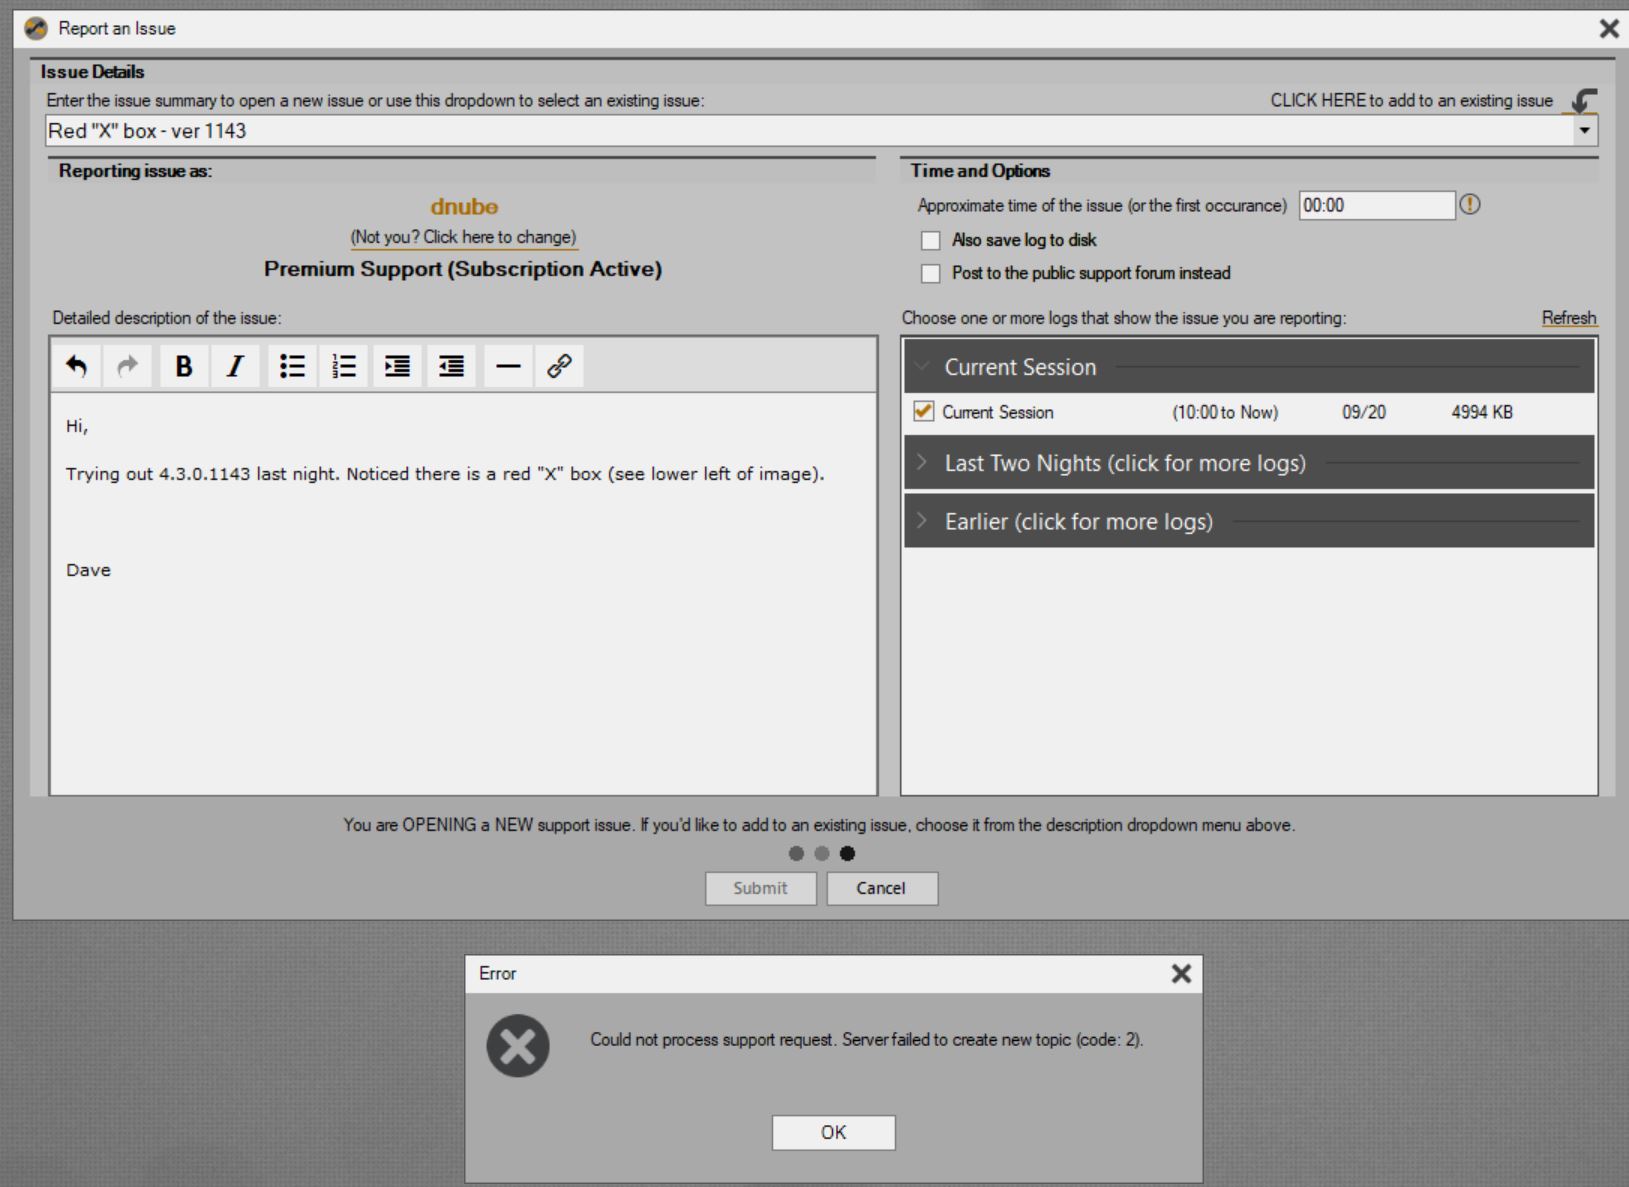This screenshot has height=1187, width=1629.
Task: Insert a numbered list
Action: click(x=344, y=367)
